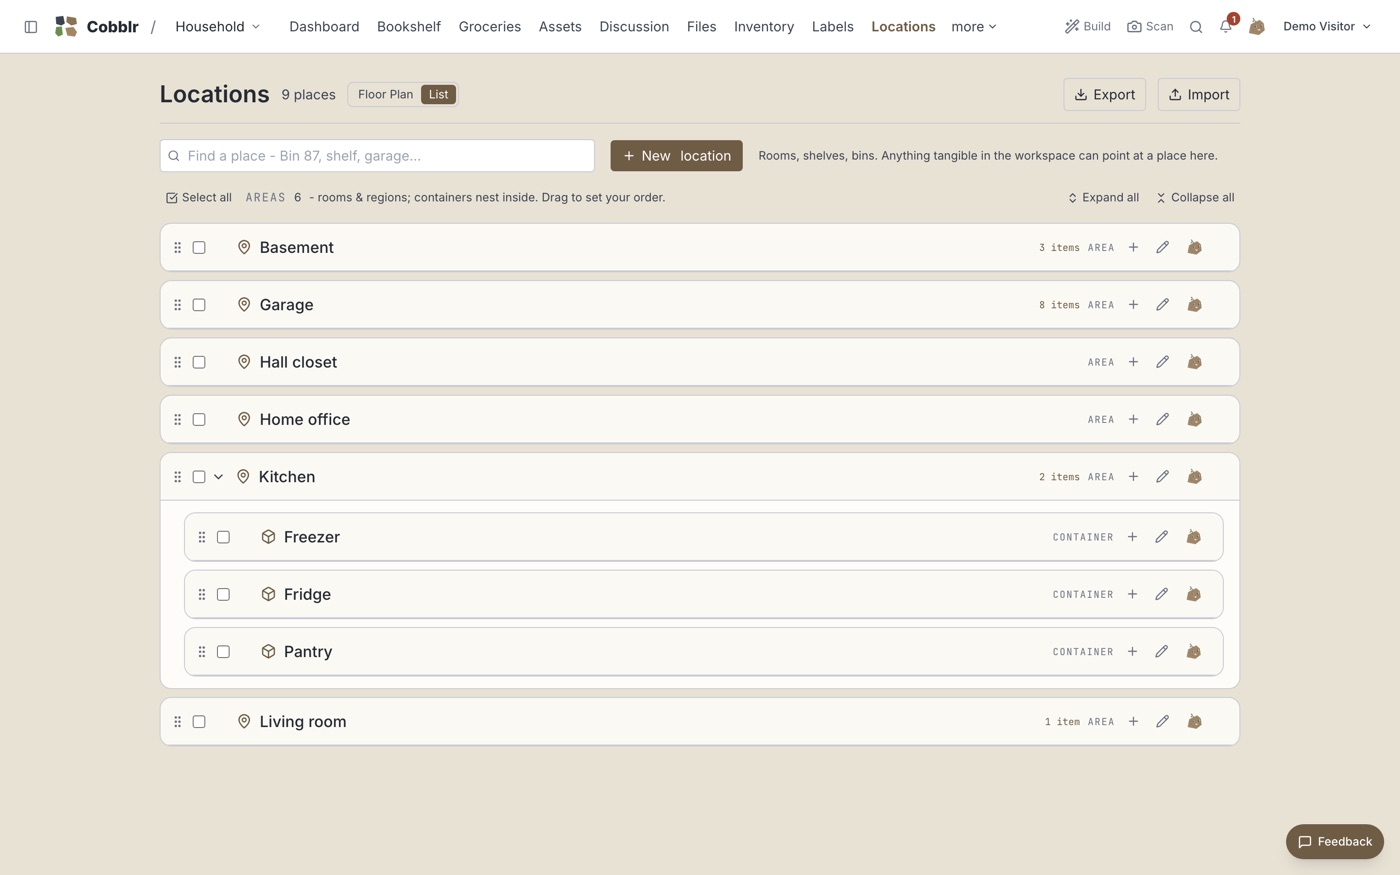Open the more navigation dropdown
The width and height of the screenshot is (1400, 875).
pos(973,27)
